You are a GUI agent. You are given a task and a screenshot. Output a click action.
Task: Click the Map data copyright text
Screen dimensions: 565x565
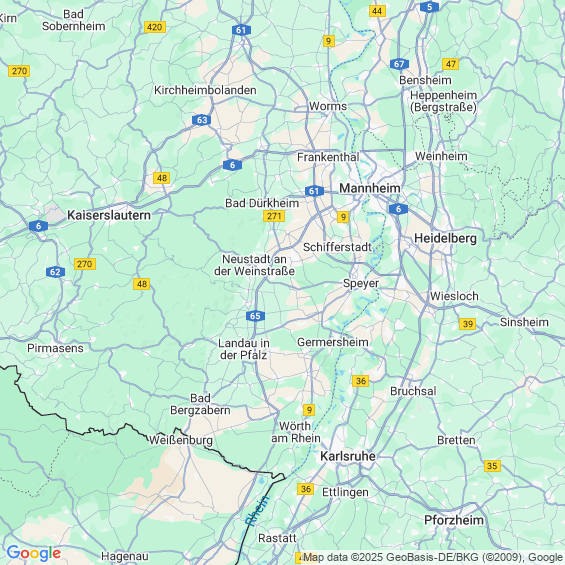433,557
